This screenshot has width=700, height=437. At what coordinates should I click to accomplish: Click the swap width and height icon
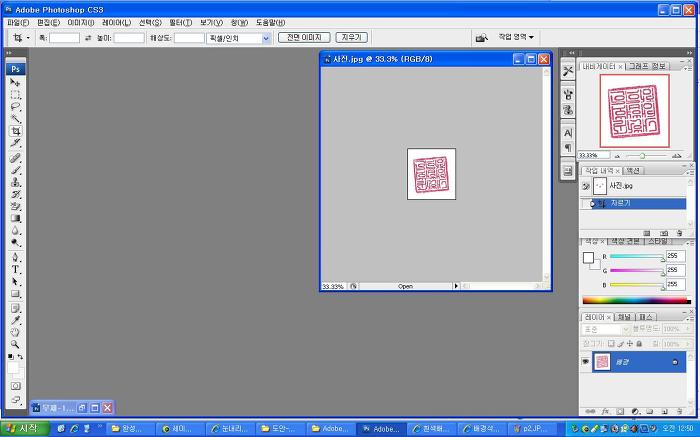[87, 37]
